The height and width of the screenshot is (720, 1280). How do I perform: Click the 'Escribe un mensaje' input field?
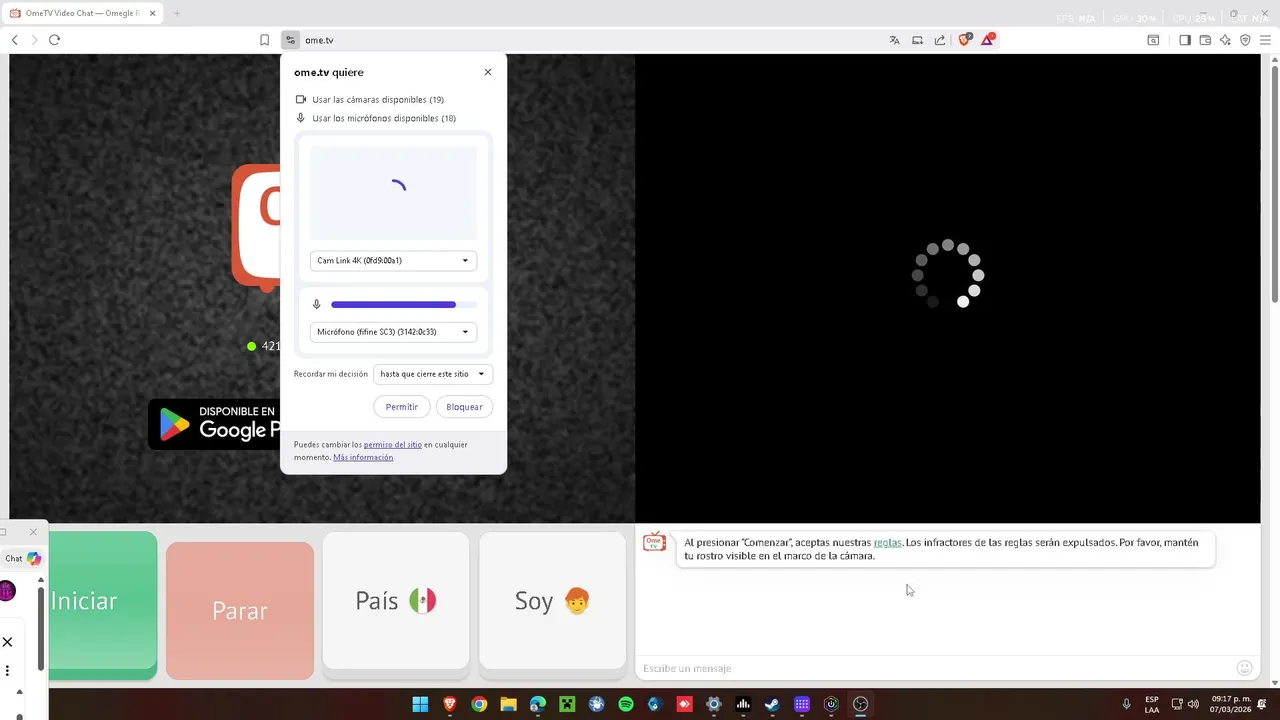coord(935,668)
